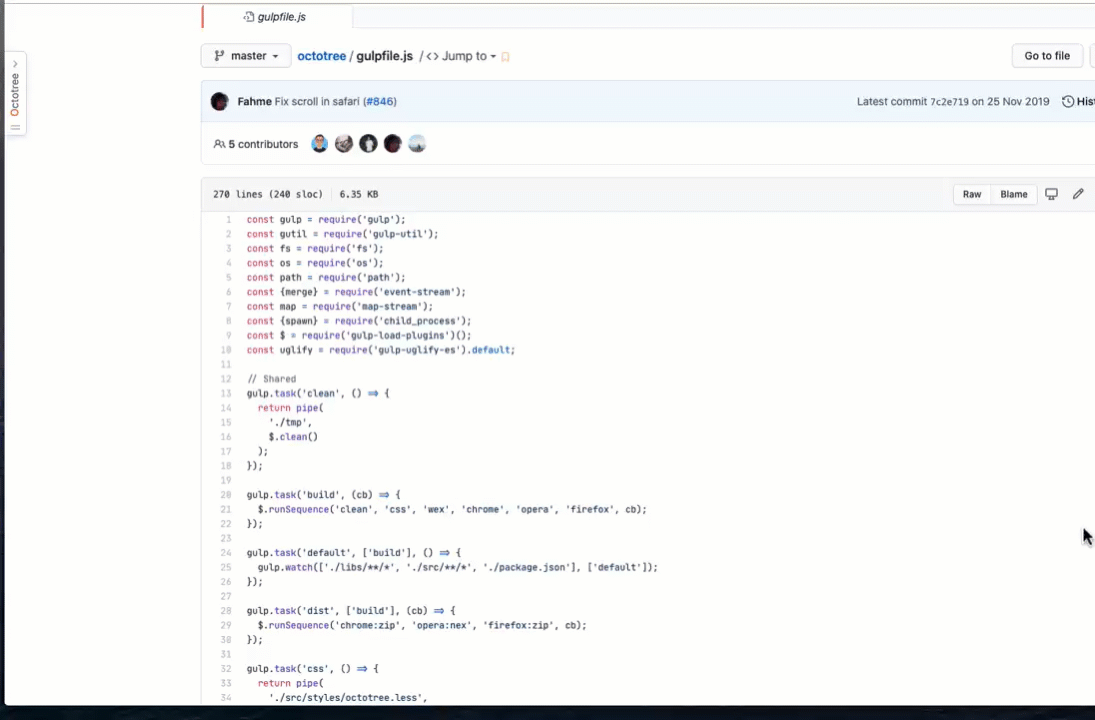Open the Fahme author name link
The width and height of the screenshot is (1095, 720).
click(x=254, y=101)
